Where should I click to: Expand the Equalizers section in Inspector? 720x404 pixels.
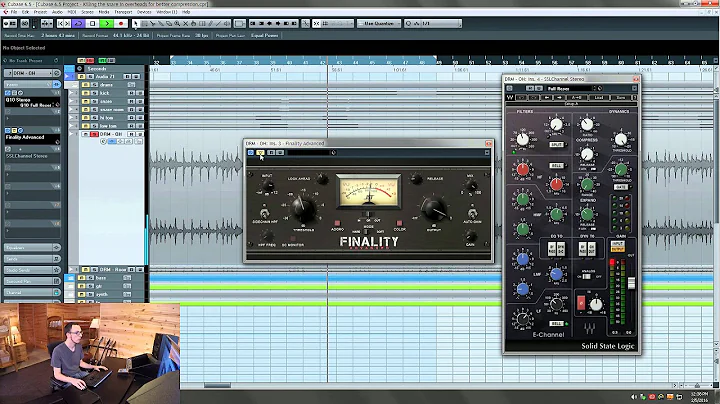(x=32, y=247)
